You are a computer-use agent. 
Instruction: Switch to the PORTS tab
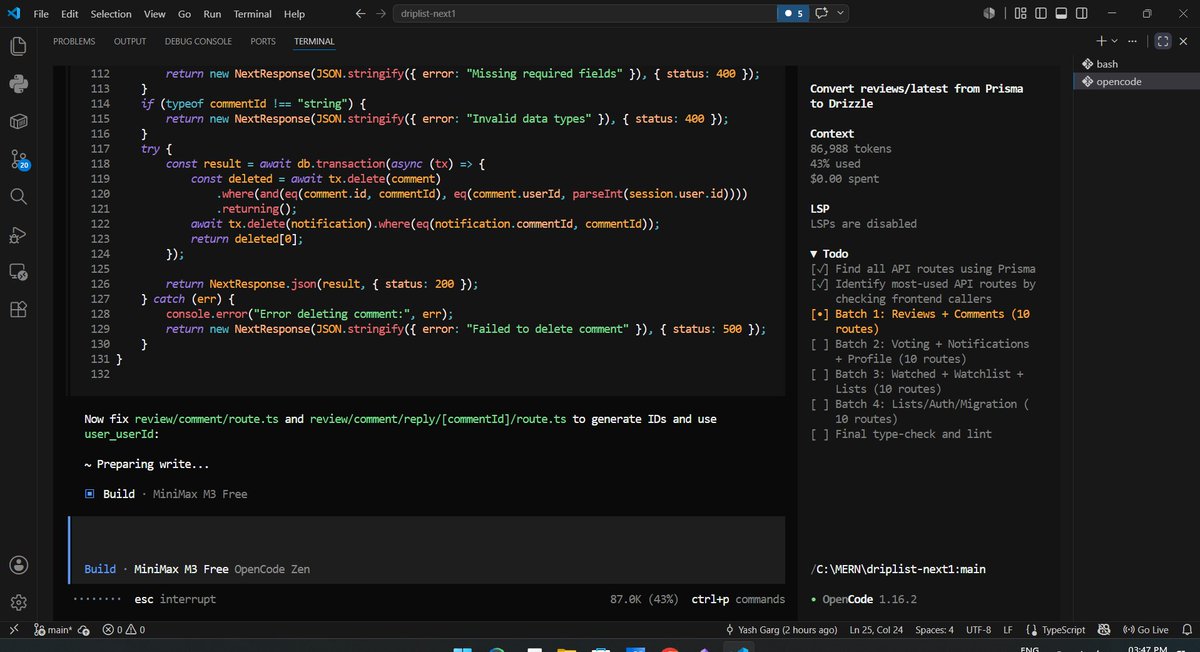tap(263, 41)
